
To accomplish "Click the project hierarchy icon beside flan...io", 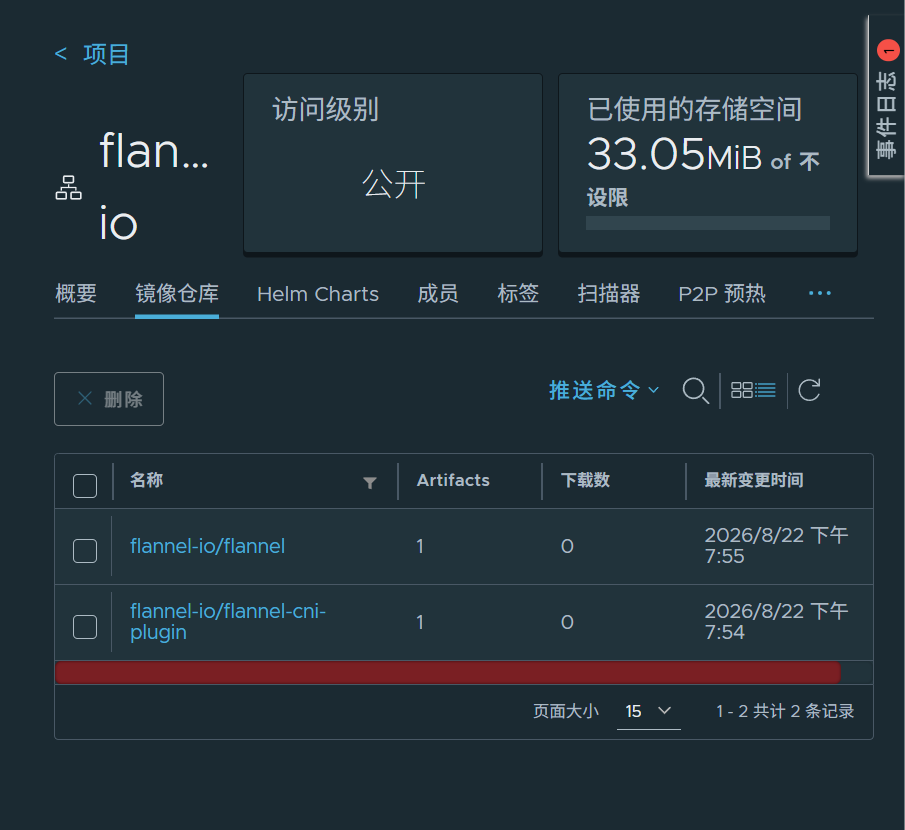I will [69, 188].
